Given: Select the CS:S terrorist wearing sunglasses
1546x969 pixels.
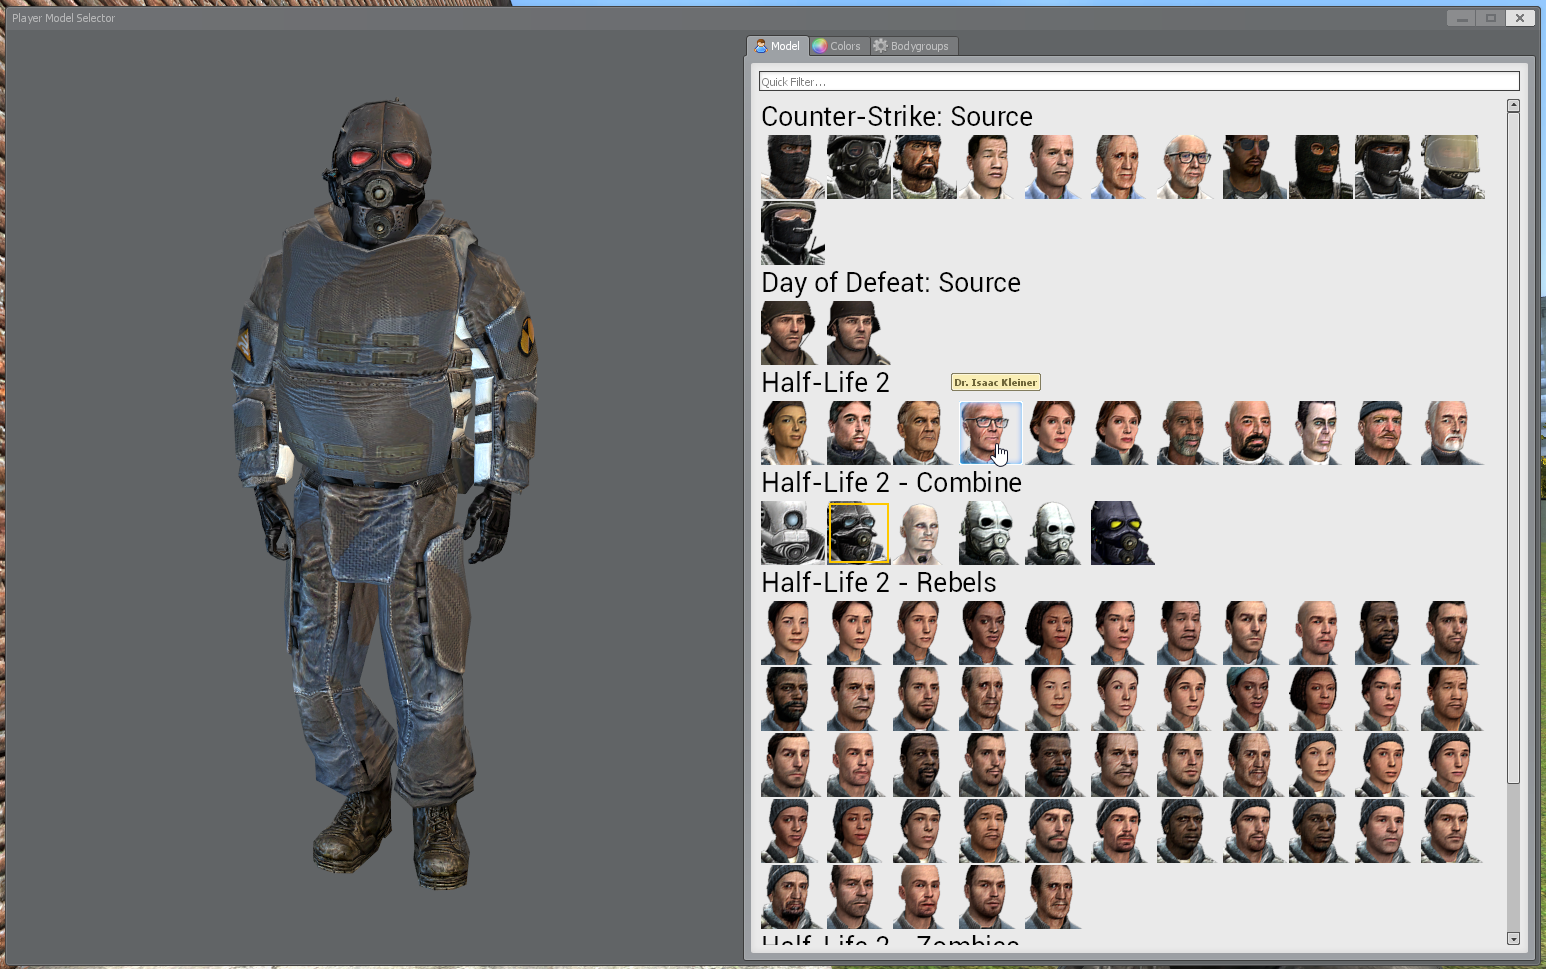Looking at the screenshot, I should coord(1255,167).
